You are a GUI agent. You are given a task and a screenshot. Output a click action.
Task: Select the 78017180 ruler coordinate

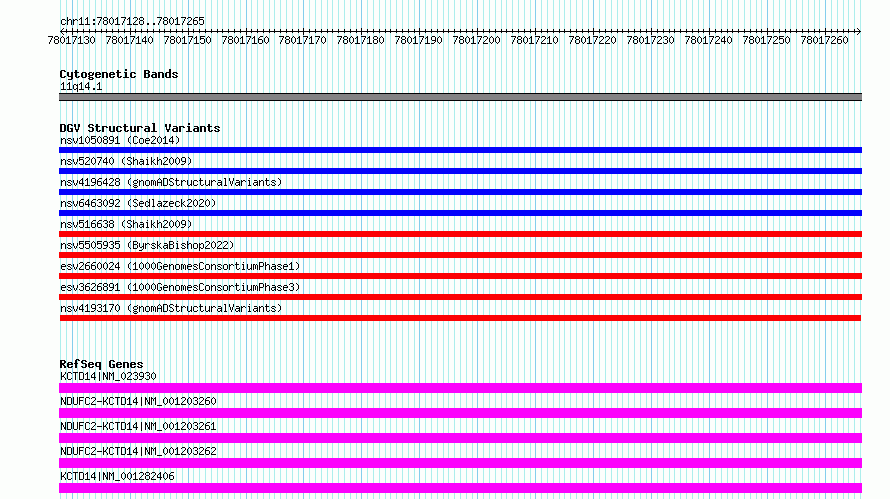(x=360, y=40)
